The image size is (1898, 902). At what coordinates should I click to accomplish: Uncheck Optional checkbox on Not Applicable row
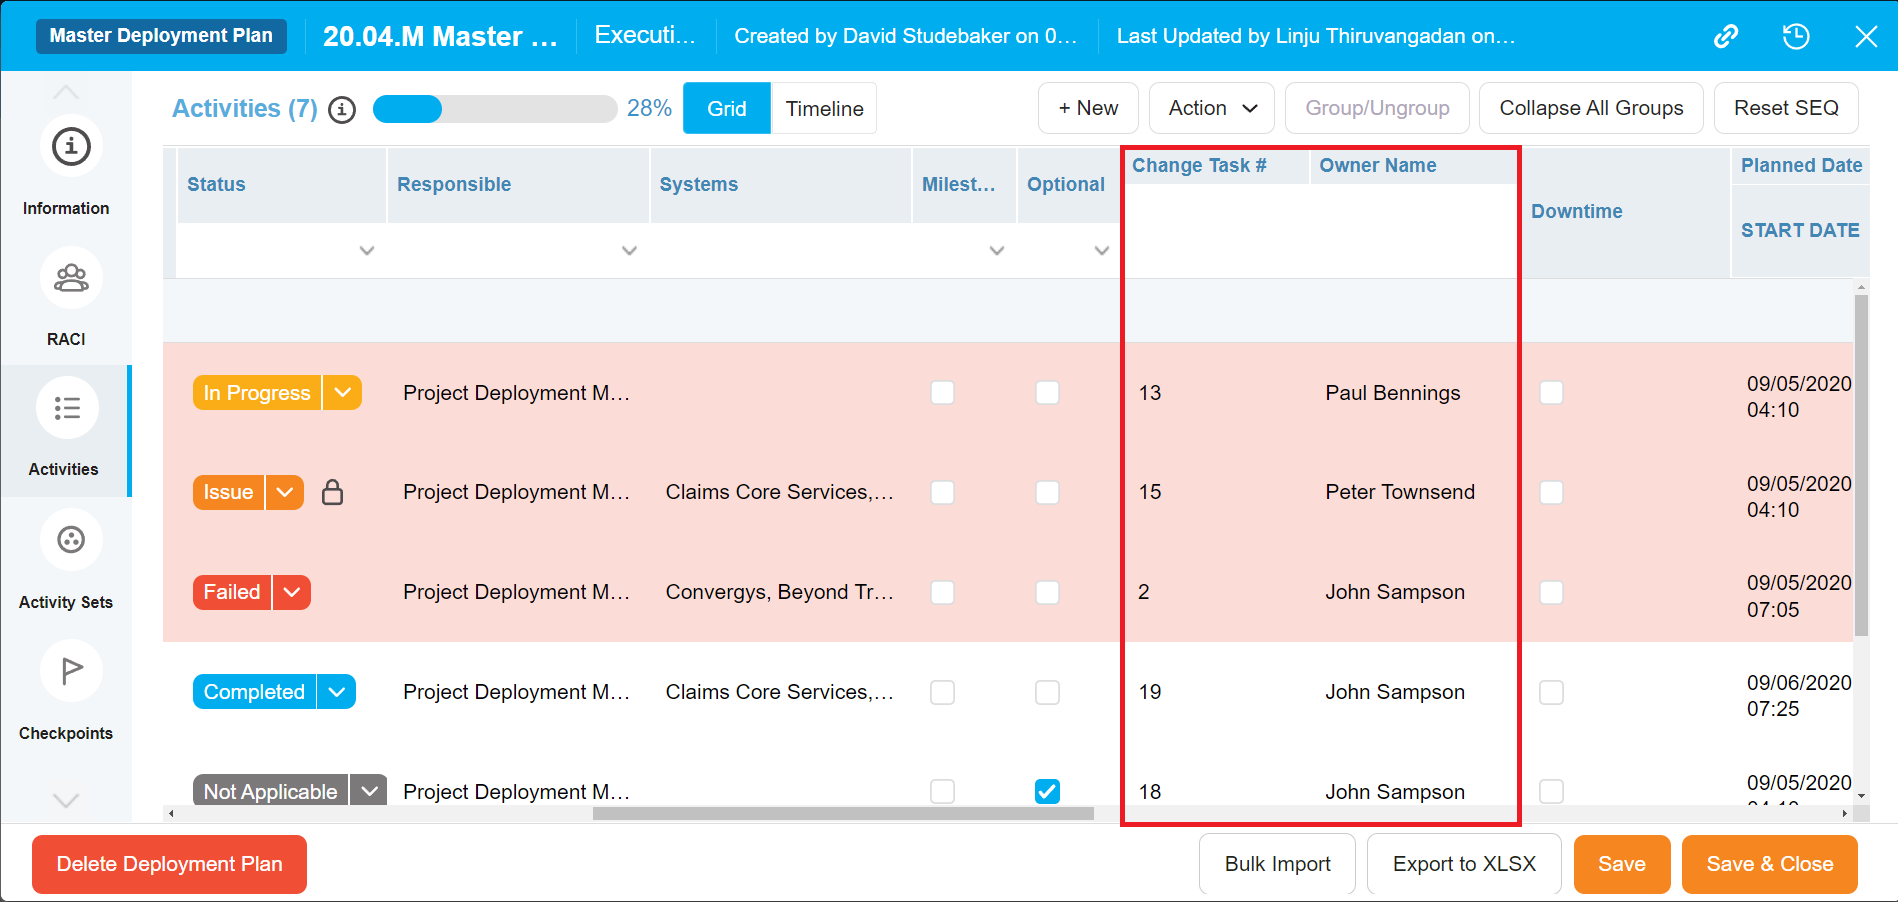click(1047, 791)
